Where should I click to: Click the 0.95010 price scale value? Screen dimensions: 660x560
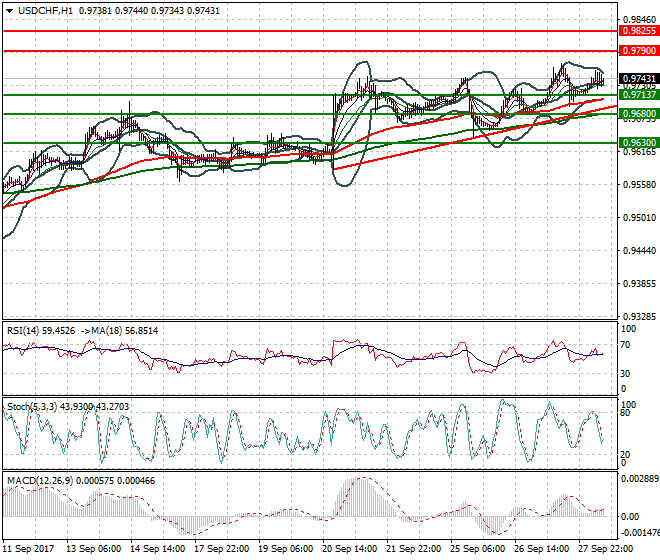pyautogui.click(x=639, y=218)
